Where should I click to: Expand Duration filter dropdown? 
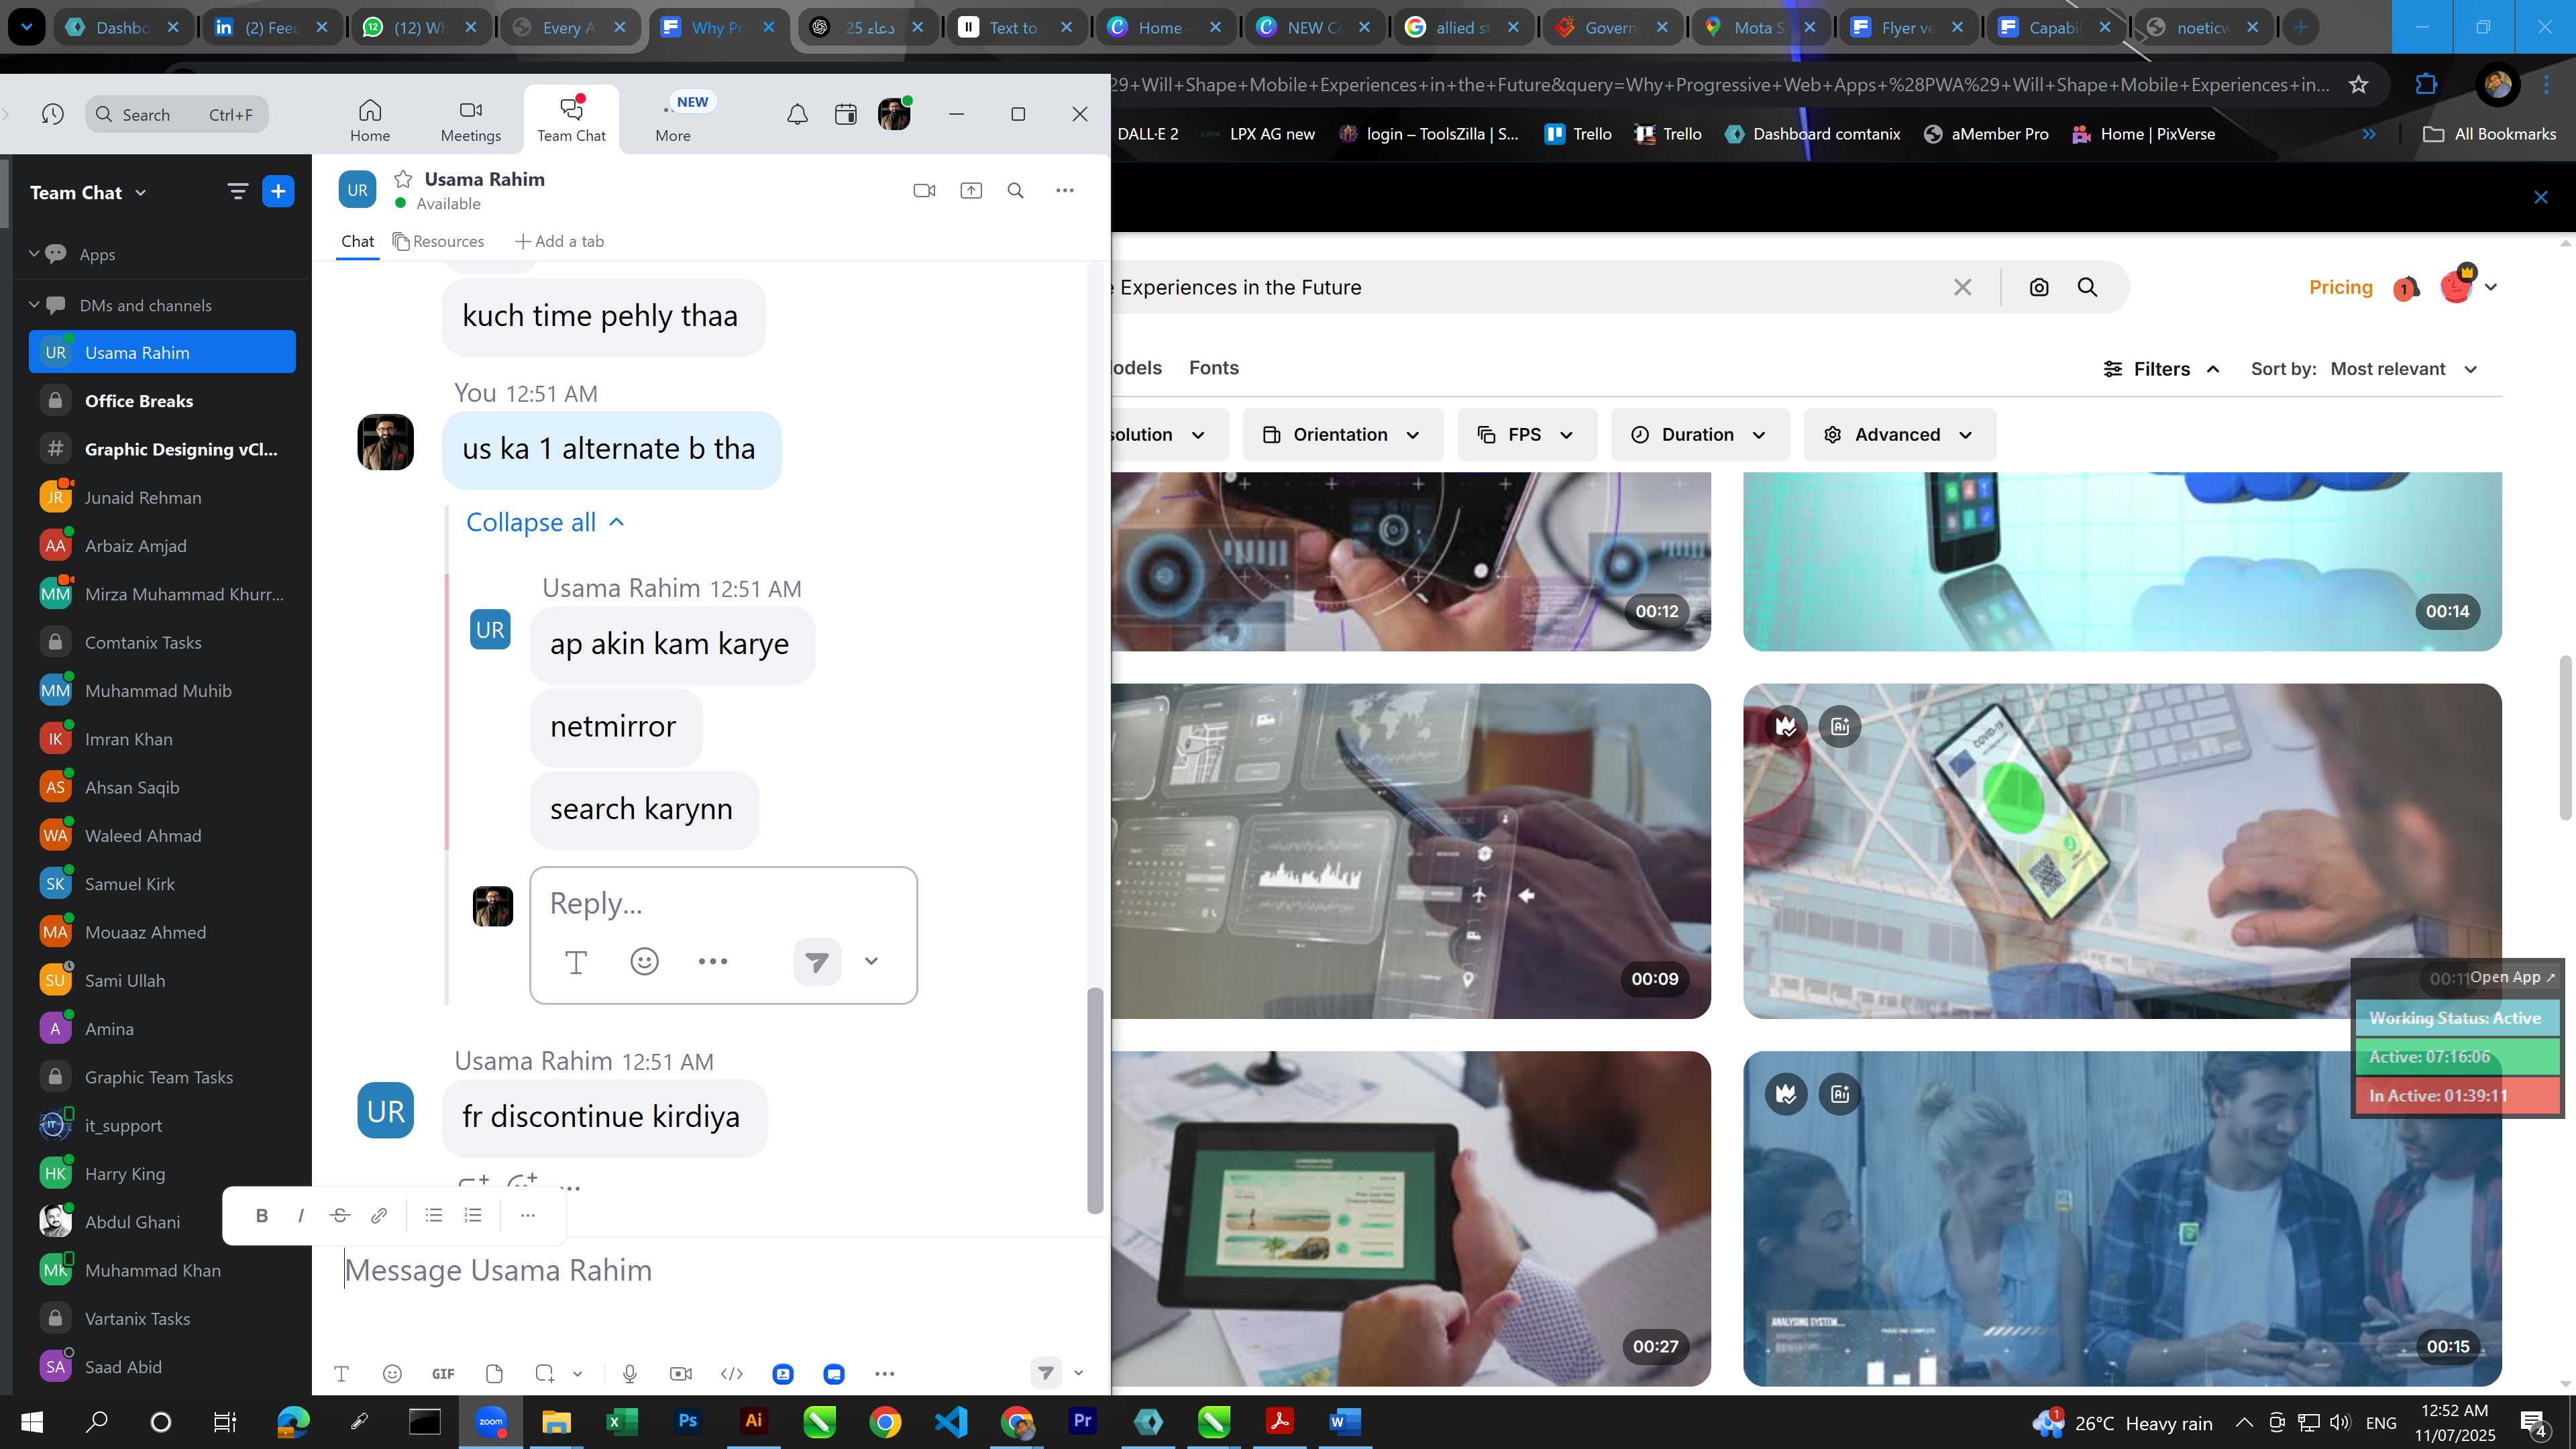click(x=1699, y=434)
